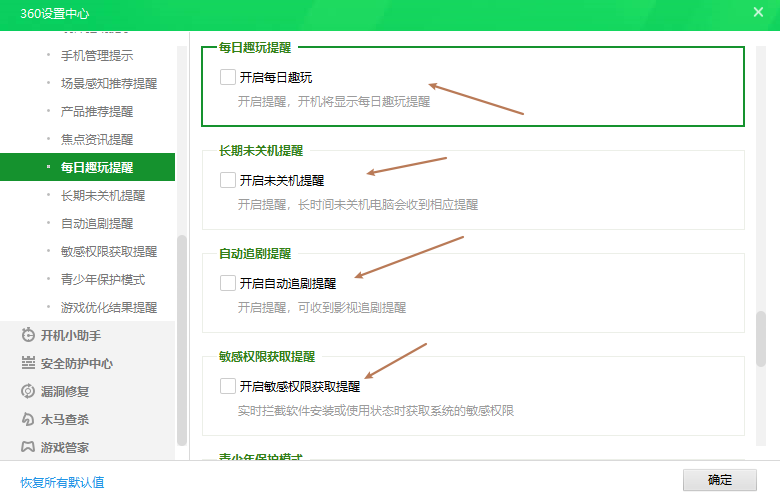Enable the 开启每日趣玩 checkbox
The height and width of the screenshot is (500, 780).
(x=228, y=77)
